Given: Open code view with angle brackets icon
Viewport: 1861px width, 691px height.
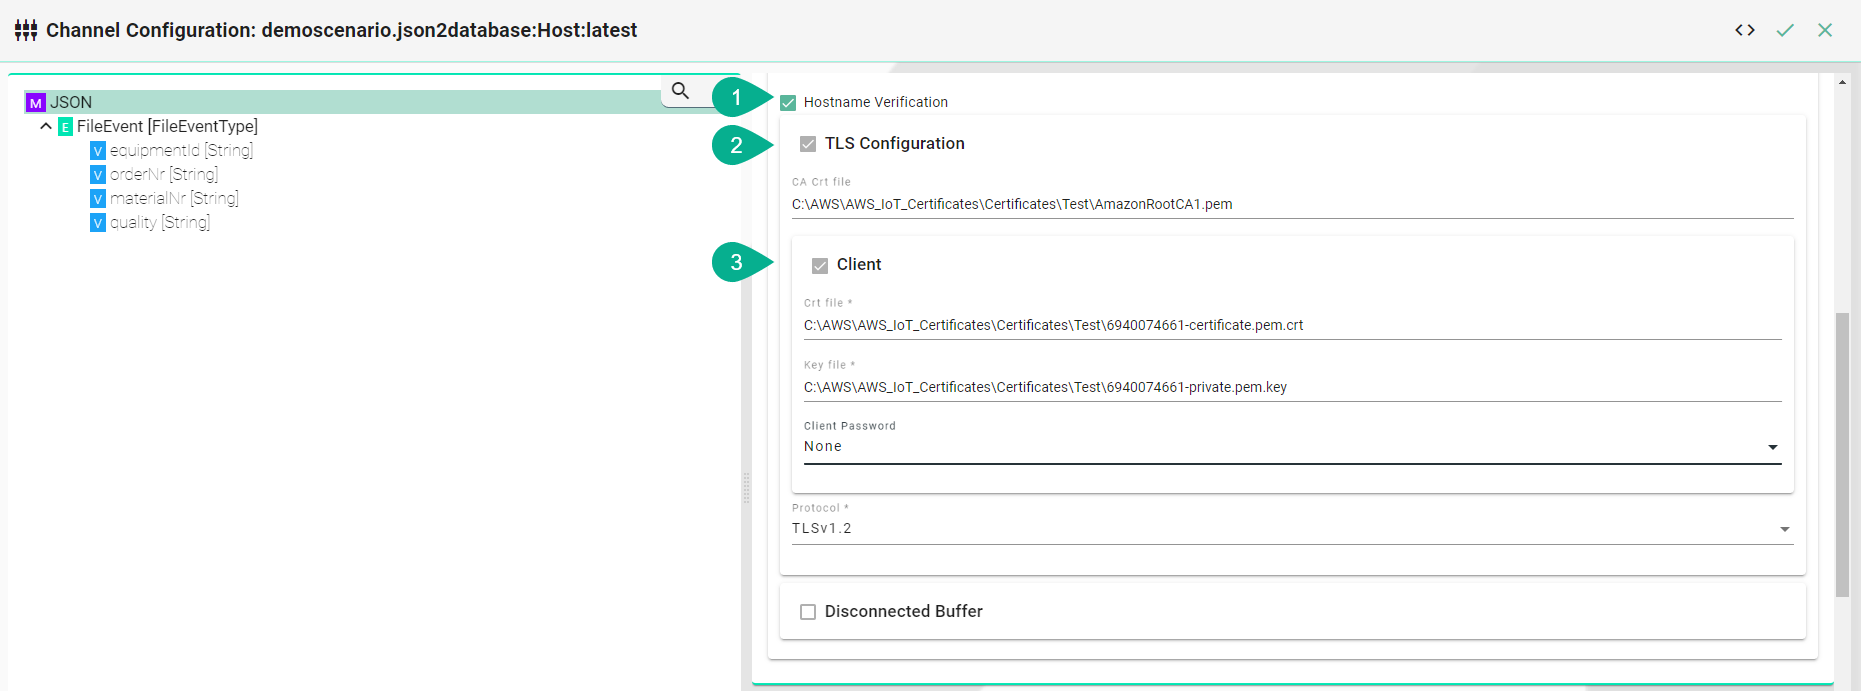Looking at the screenshot, I should [x=1745, y=30].
